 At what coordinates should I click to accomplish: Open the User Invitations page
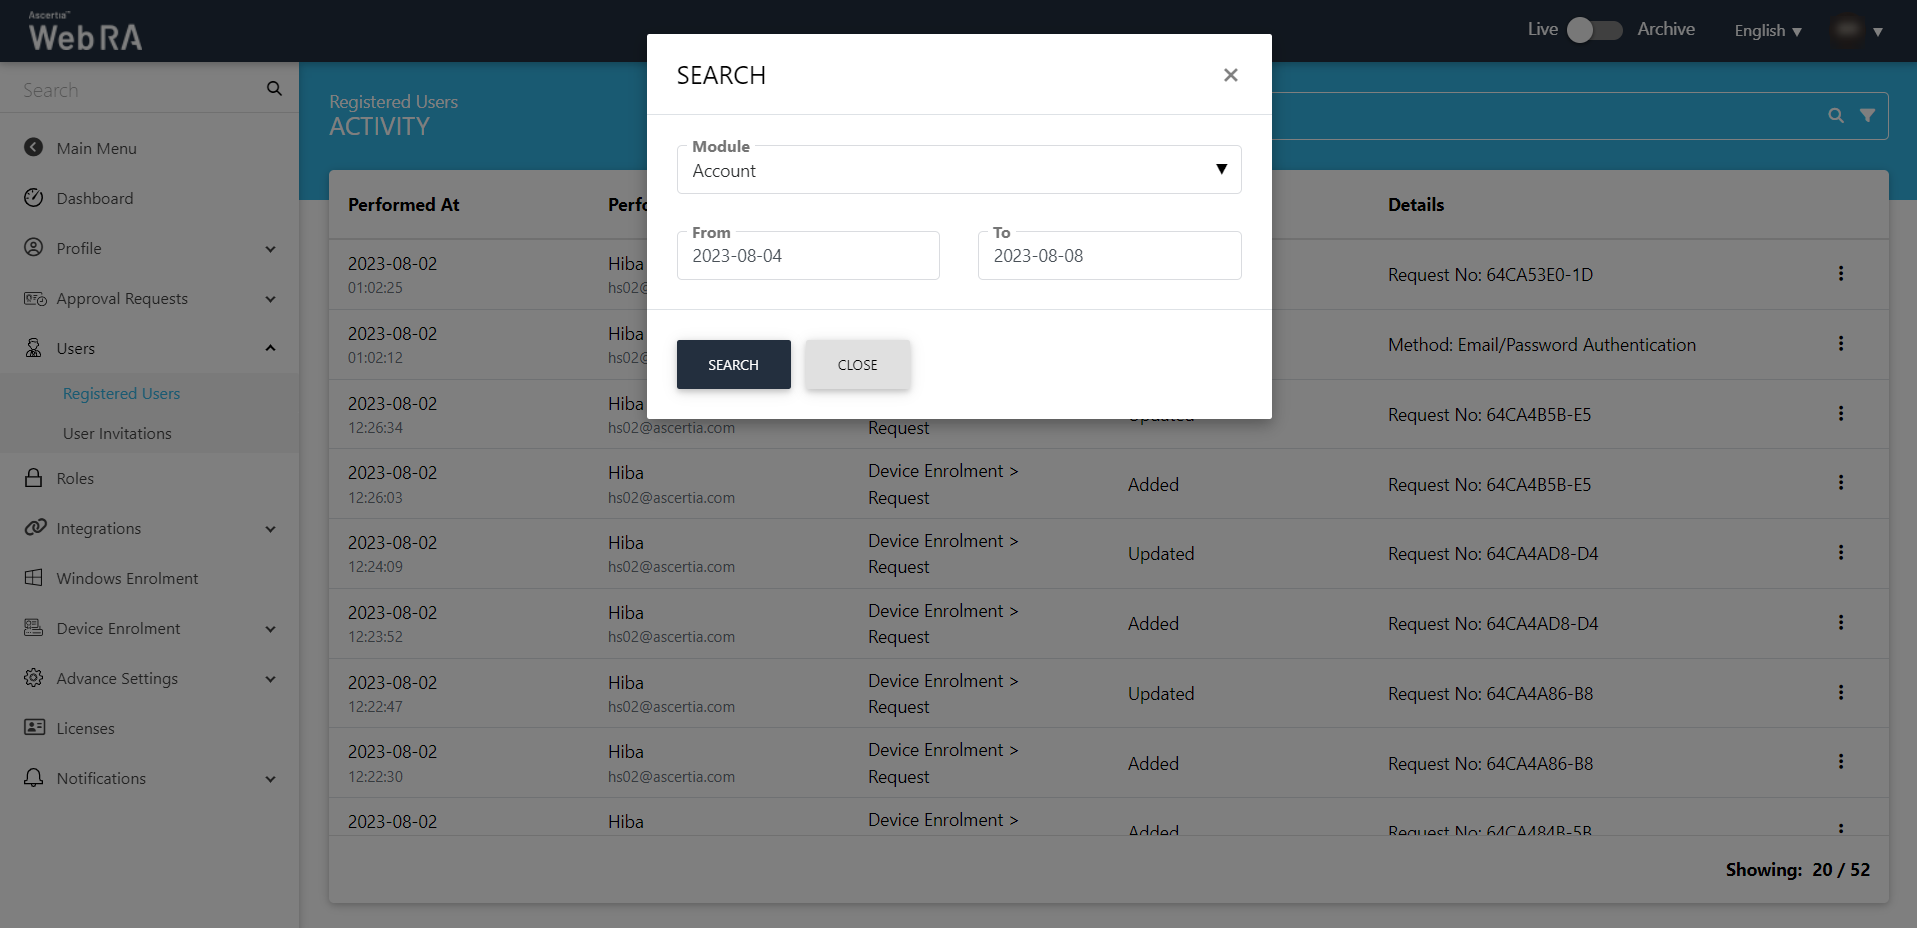pyautogui.click(x=117, y=433)
